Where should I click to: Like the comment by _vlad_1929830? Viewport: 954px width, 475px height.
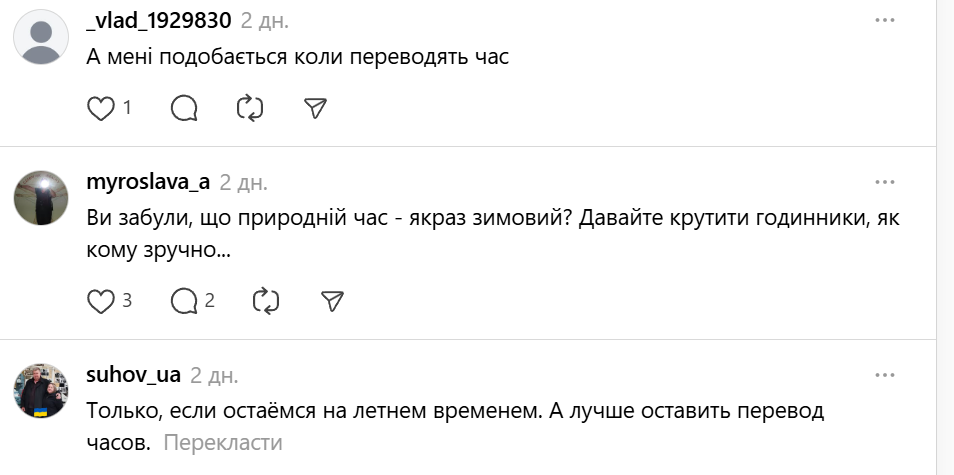tap(101, 108)
